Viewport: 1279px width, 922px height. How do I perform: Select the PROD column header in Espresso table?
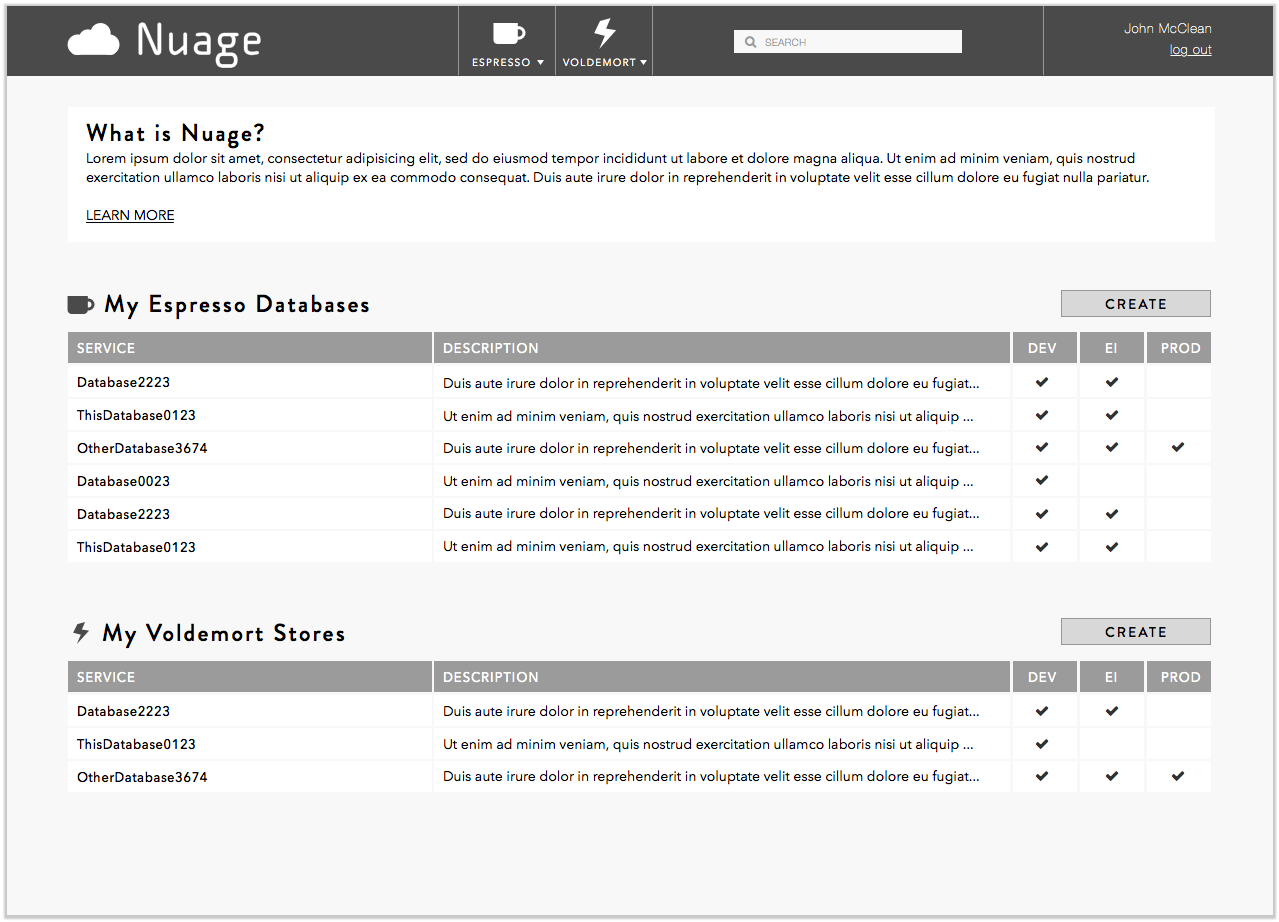pos(1179,348)
